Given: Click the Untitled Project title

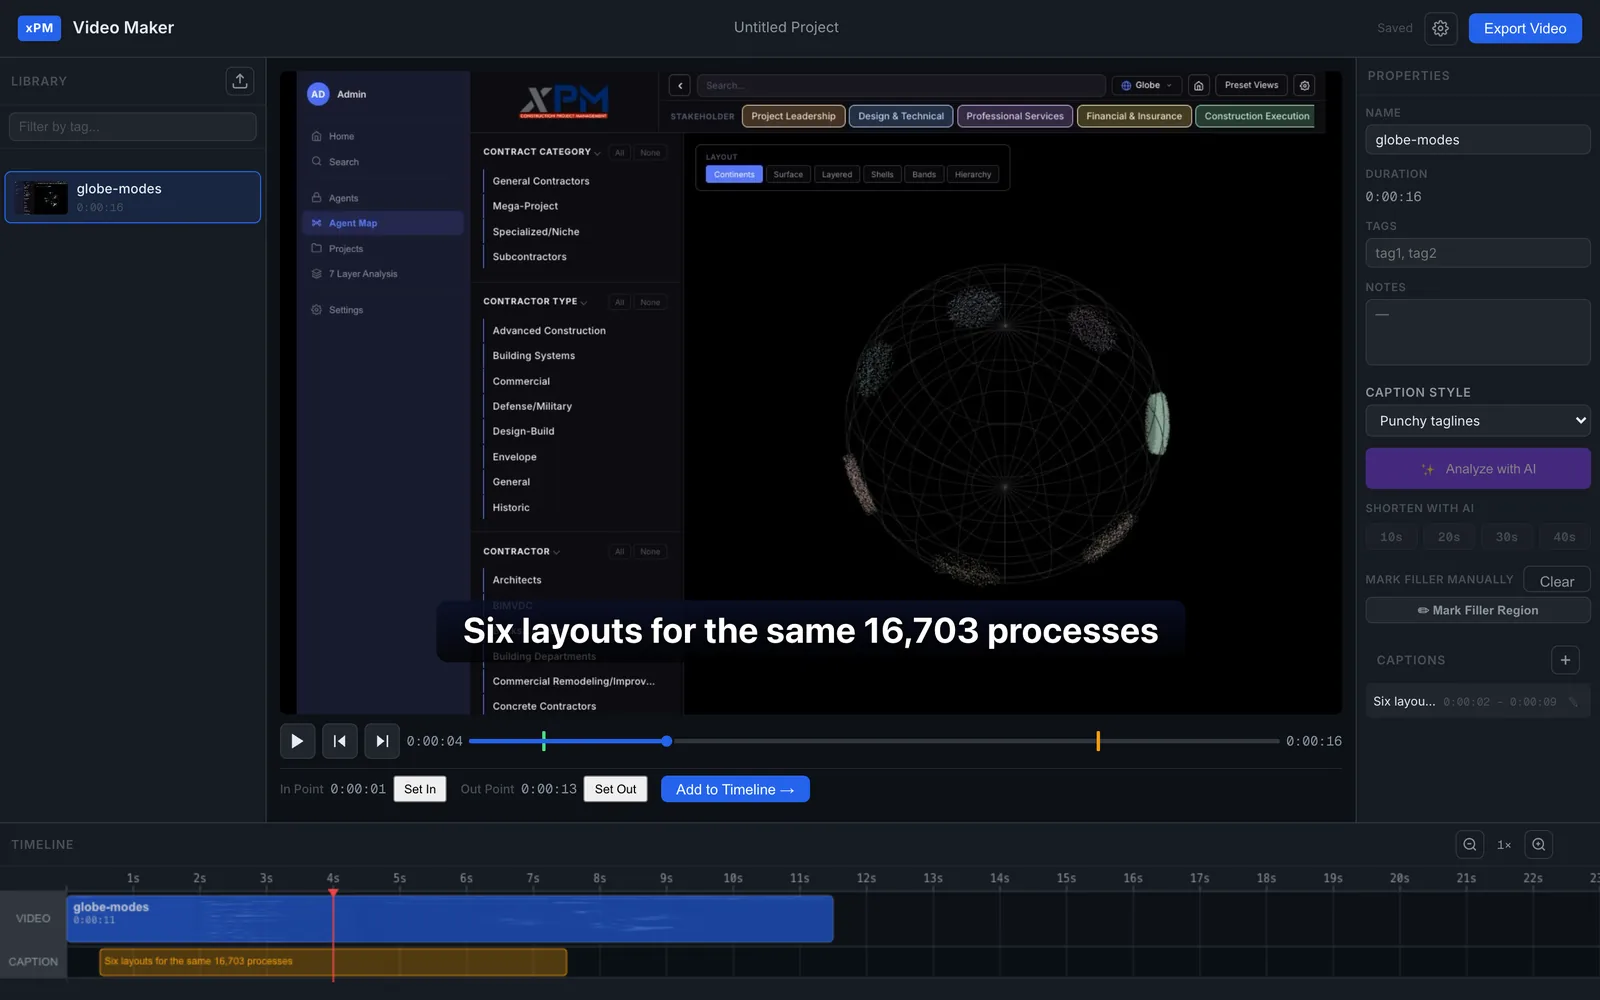Looking at the screenshot, I should coord(786,28).
